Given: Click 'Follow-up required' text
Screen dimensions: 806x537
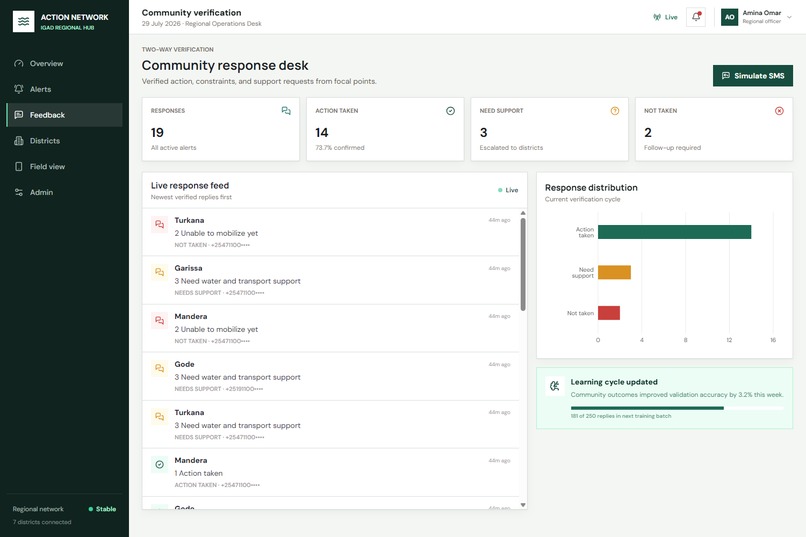Looking at the screenshot, I should pyautogui.click(x=672, y=147).
